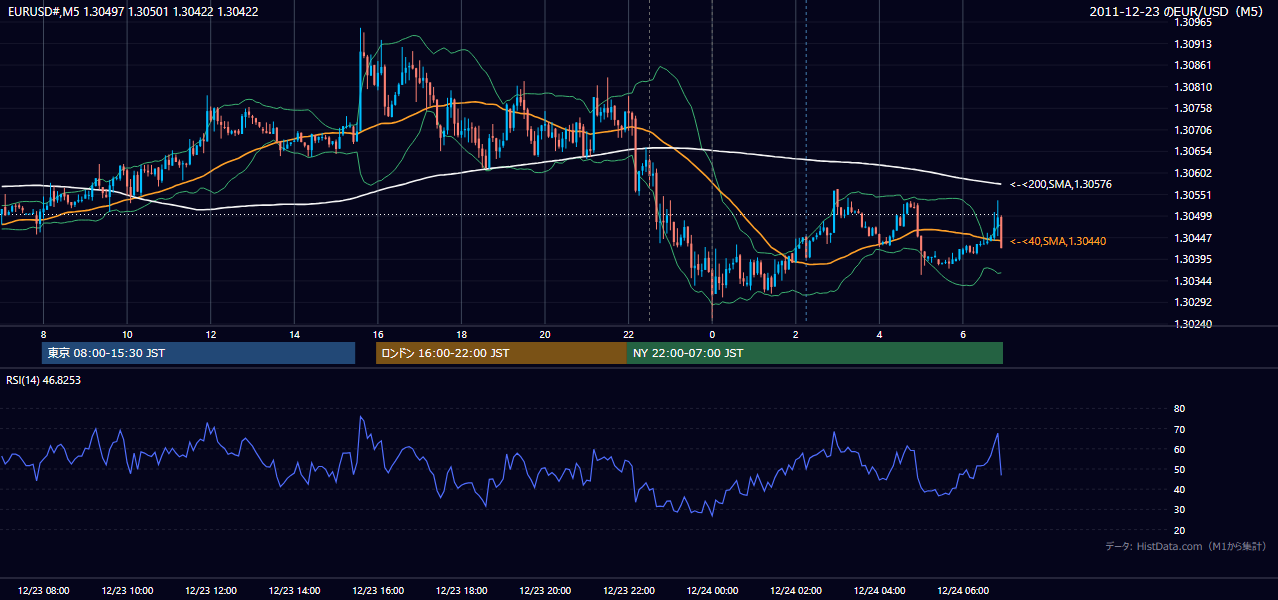Click the 12/23 20:00 time label
The width and height of the screenshot is (1278, 600).
click(545, 590)
